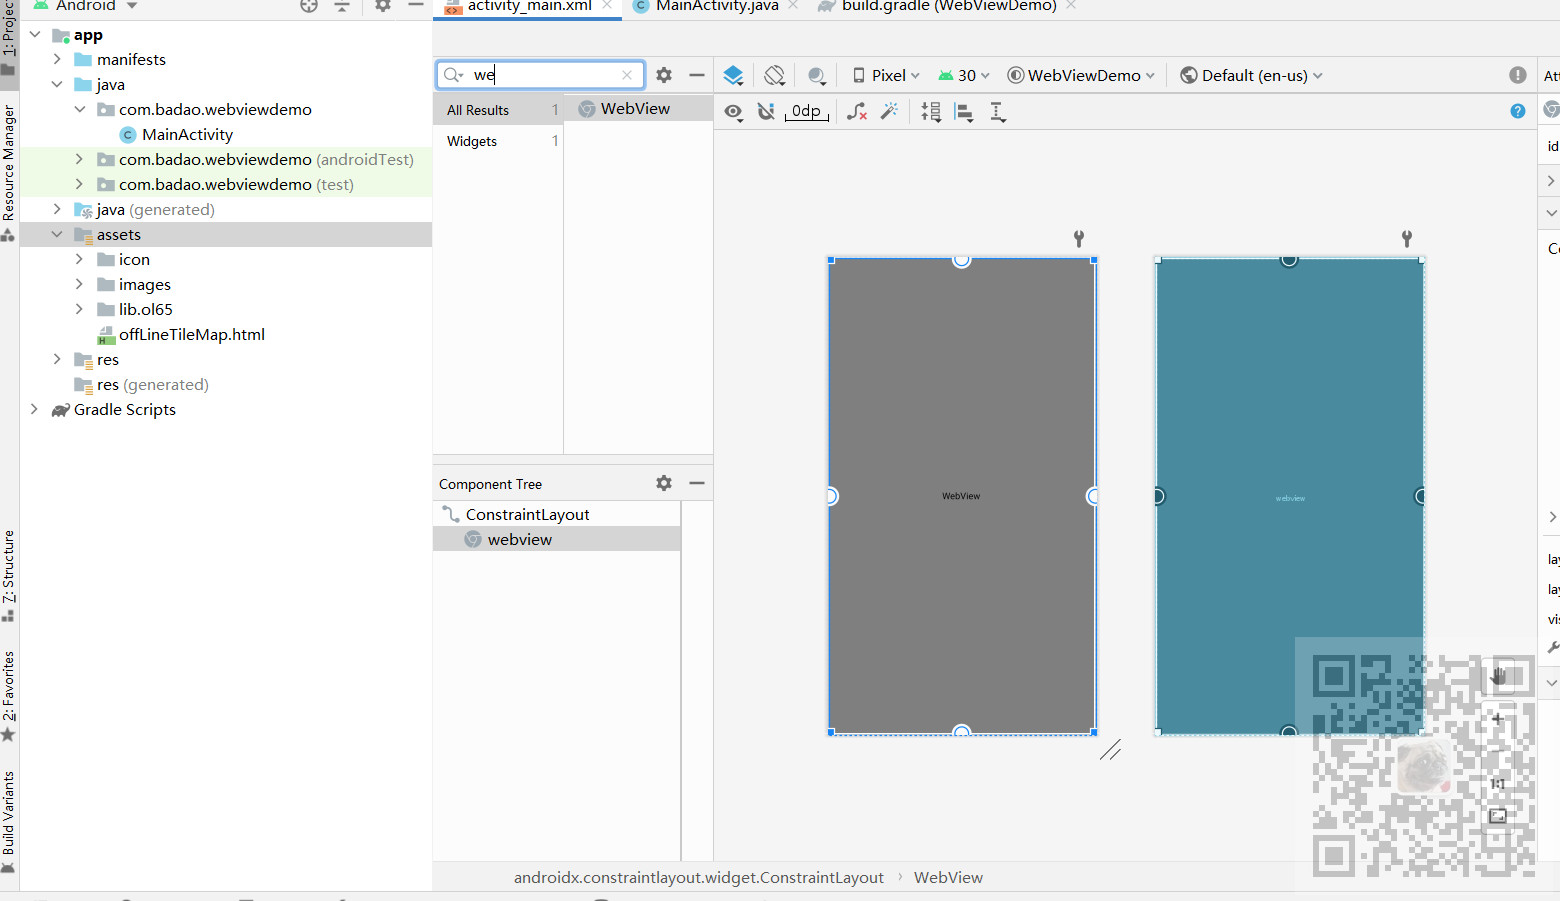The width and height of the screenshot is (1560, 901).
Task: Open the Pixel device dropdown
Action: [886, 76]
